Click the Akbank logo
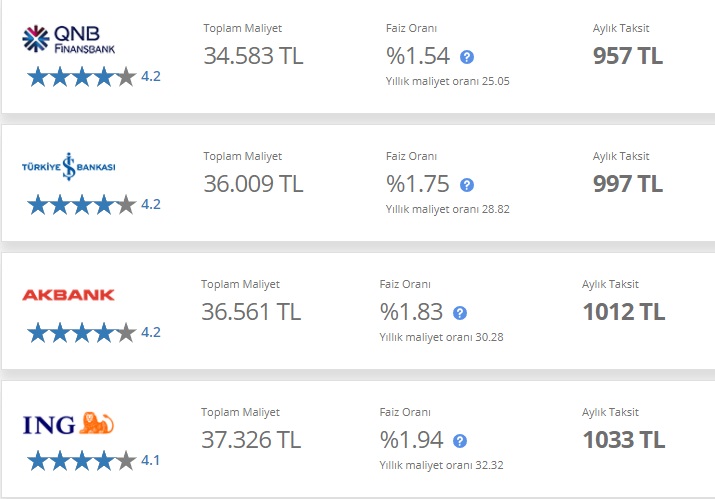The width and height of the screenshot is (715, 499). point(68,295)
